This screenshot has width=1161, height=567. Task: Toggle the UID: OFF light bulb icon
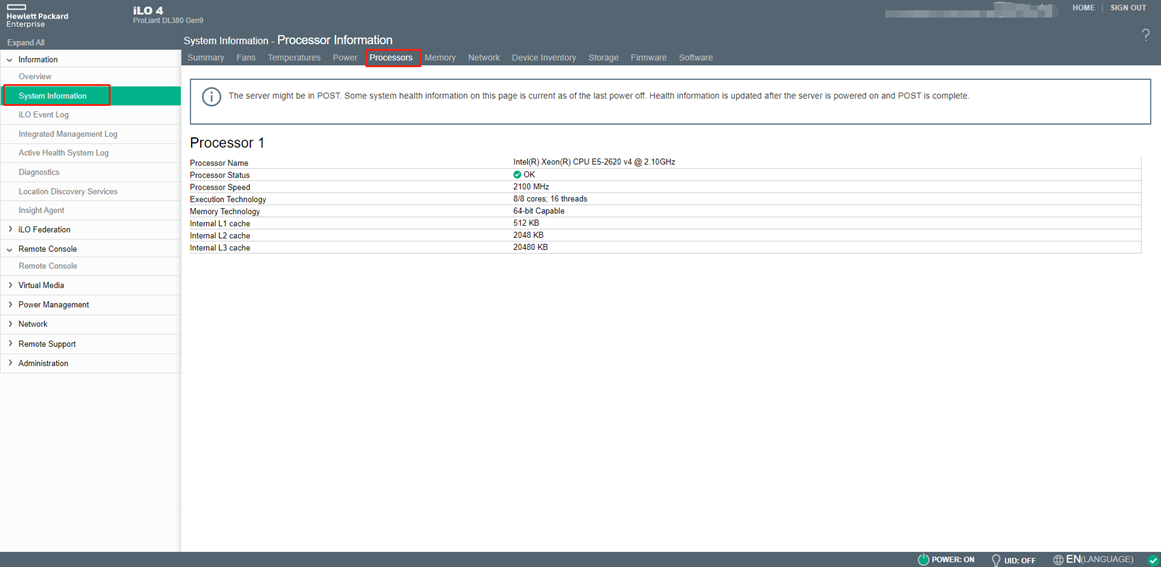pyautogui.click(x=997, y=560)
